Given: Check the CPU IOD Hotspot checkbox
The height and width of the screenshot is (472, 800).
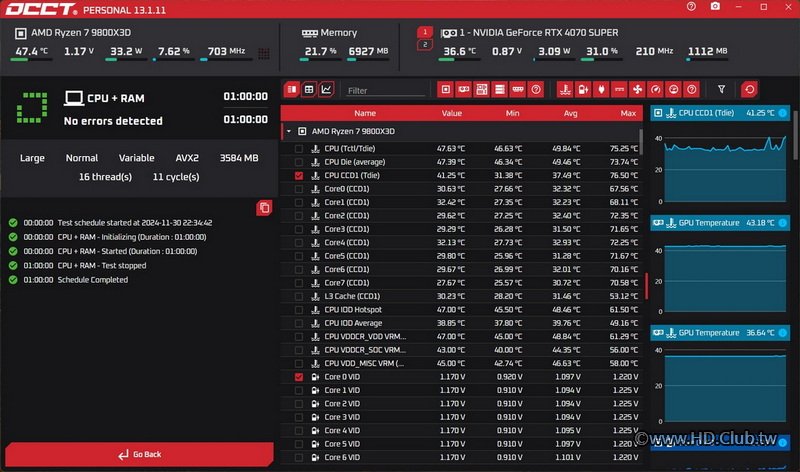Looking at the screenshot, I should pos(299,310).
